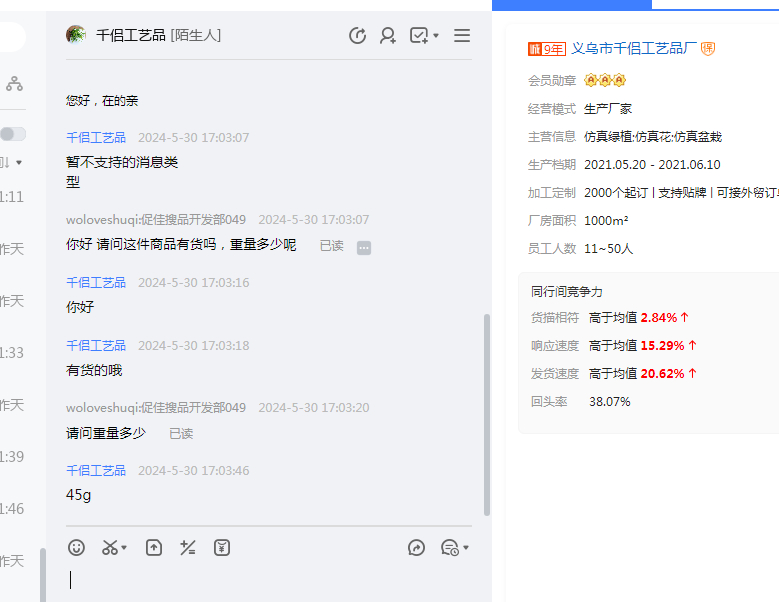Click the forward arrow icon in chat toolbar
Image resolution: width=779 pixels, height=602 pixels.
point(417,547)
